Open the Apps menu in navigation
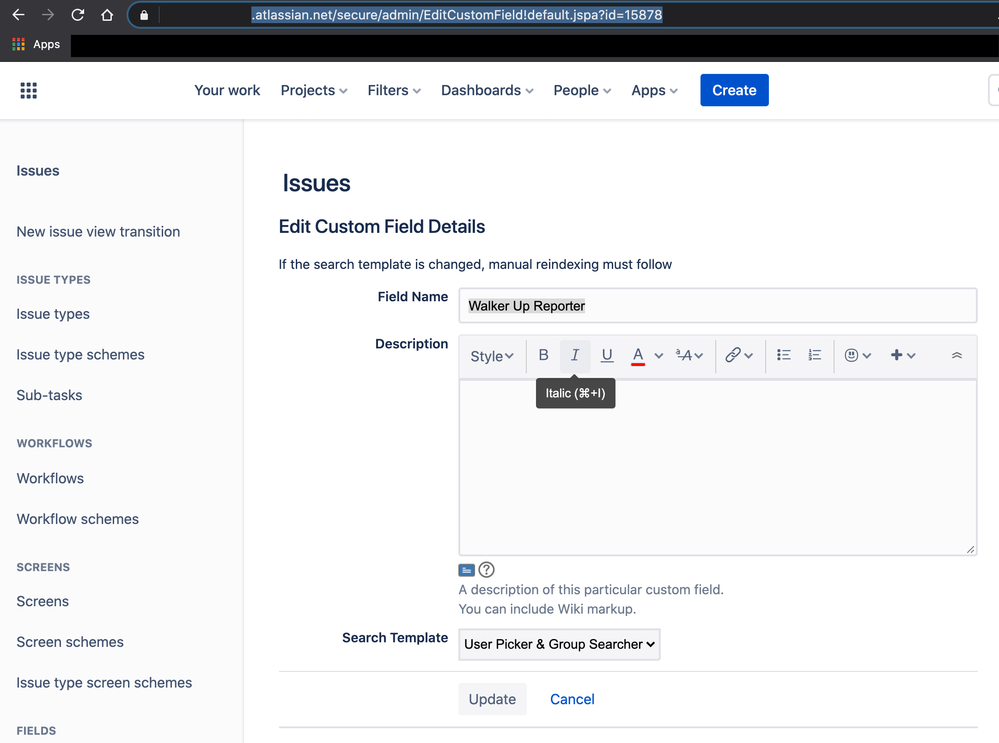Screen dimensions: 999x743 654,90
